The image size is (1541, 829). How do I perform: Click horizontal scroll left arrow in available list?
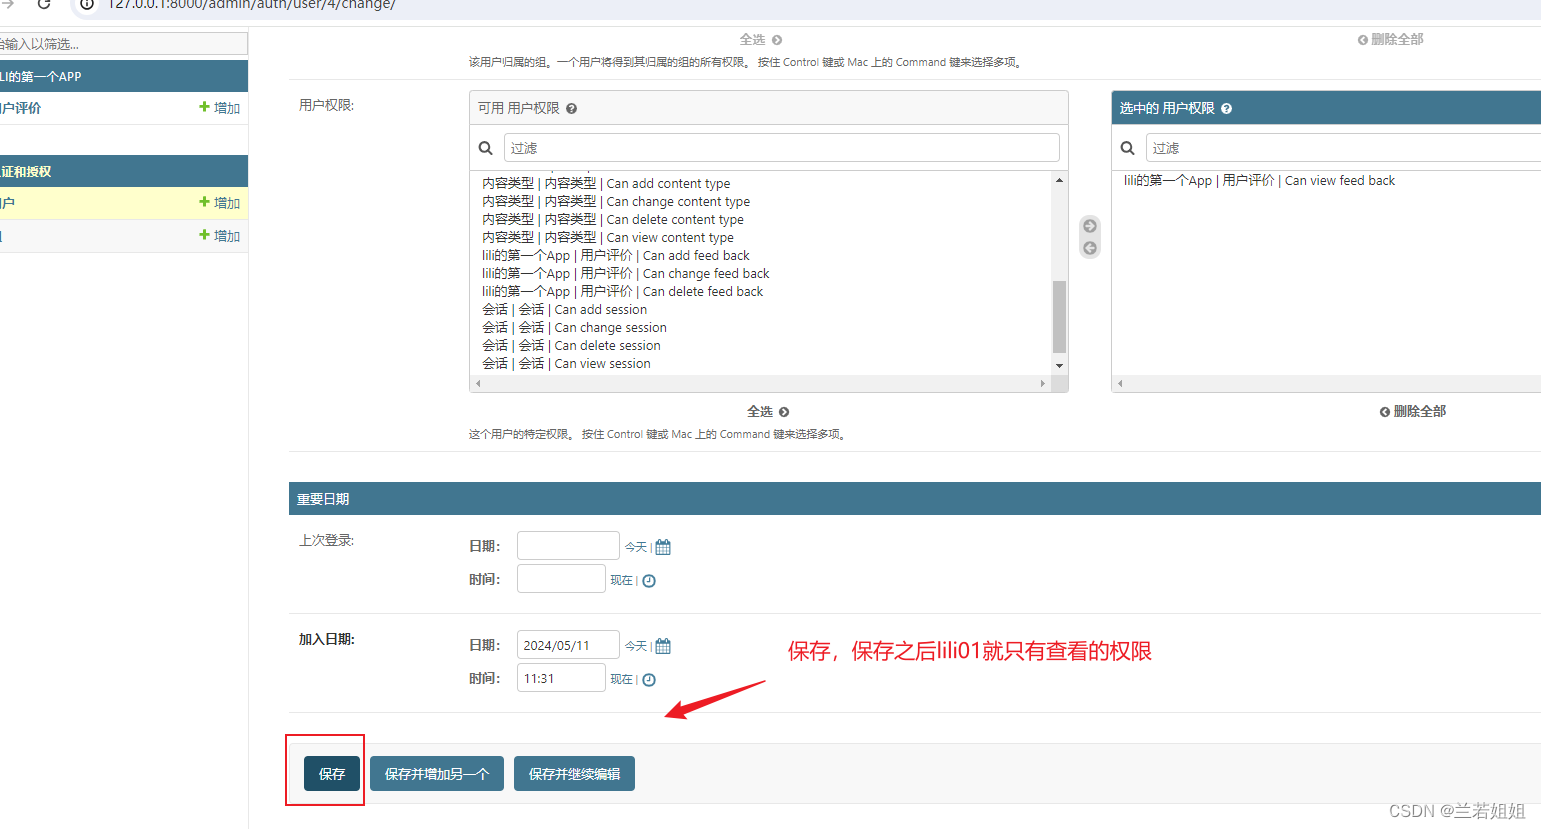[x=478, y=384]
